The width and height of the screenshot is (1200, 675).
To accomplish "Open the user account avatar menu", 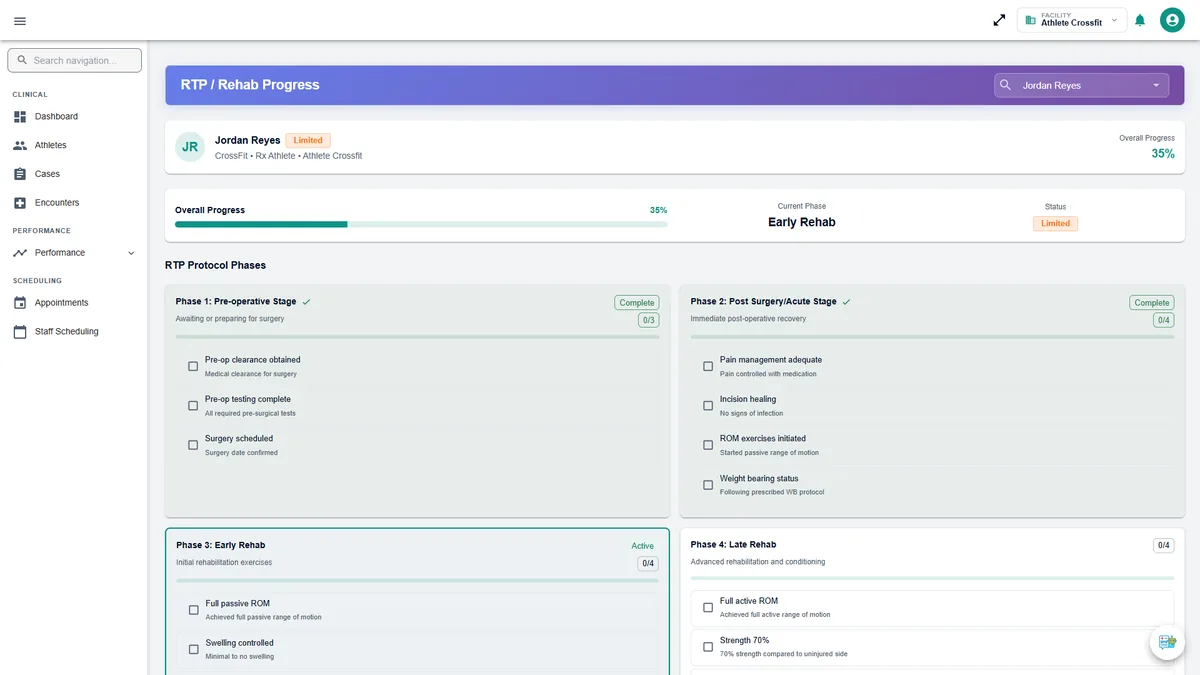I will 1172,20.
